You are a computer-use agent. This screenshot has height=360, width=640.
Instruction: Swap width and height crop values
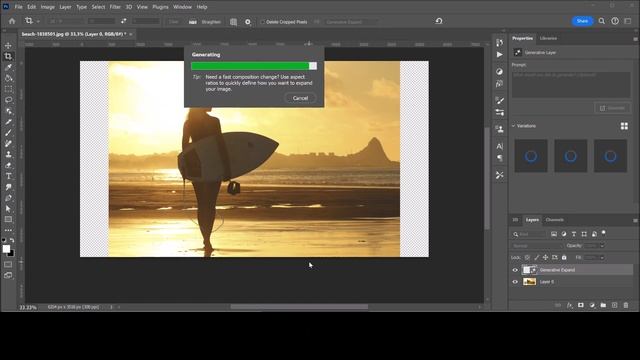pos(123,21)
